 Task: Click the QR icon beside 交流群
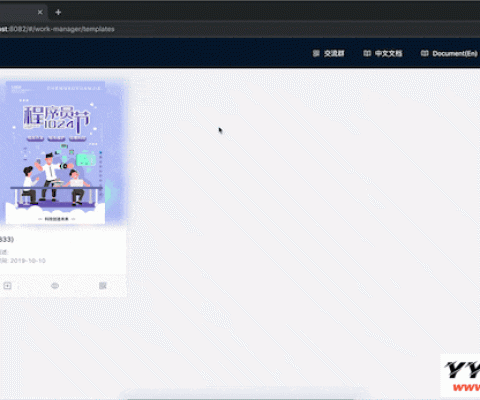click(316, 53)
